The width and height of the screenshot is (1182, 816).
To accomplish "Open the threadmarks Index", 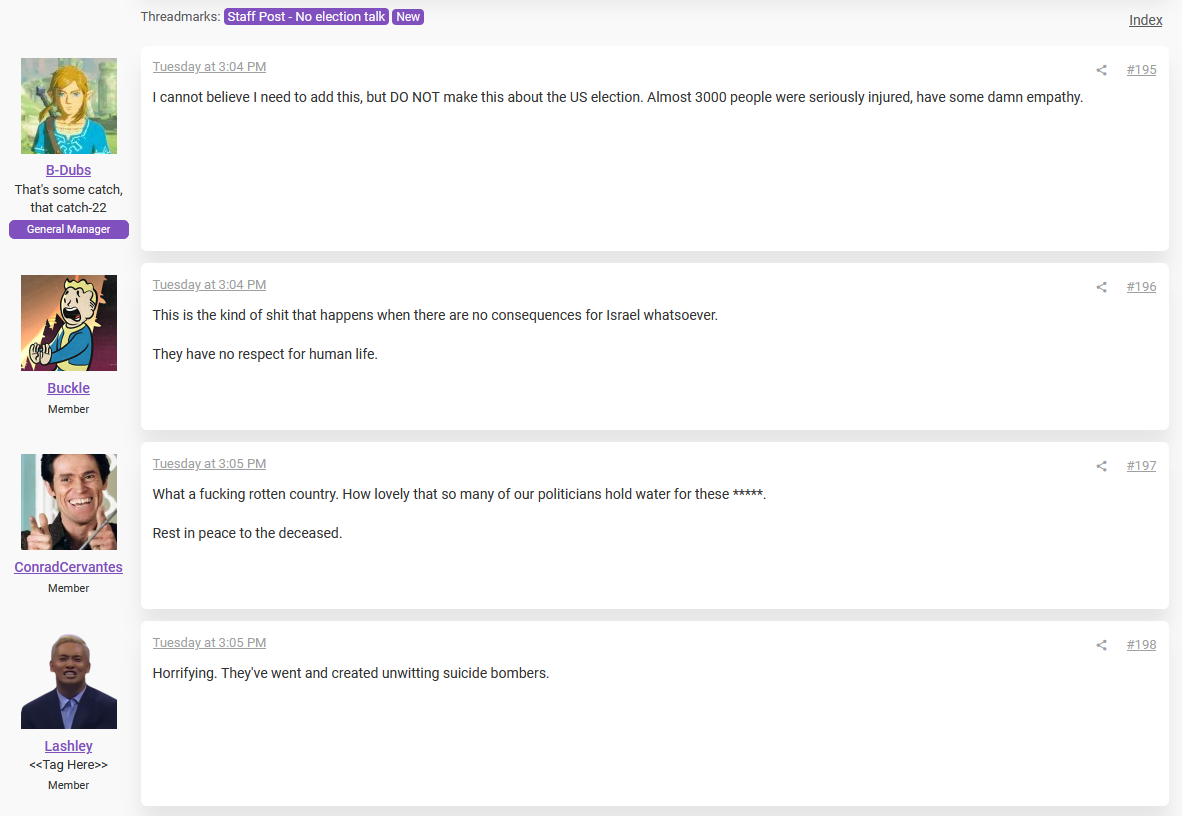I will (x=1145, y=20).
